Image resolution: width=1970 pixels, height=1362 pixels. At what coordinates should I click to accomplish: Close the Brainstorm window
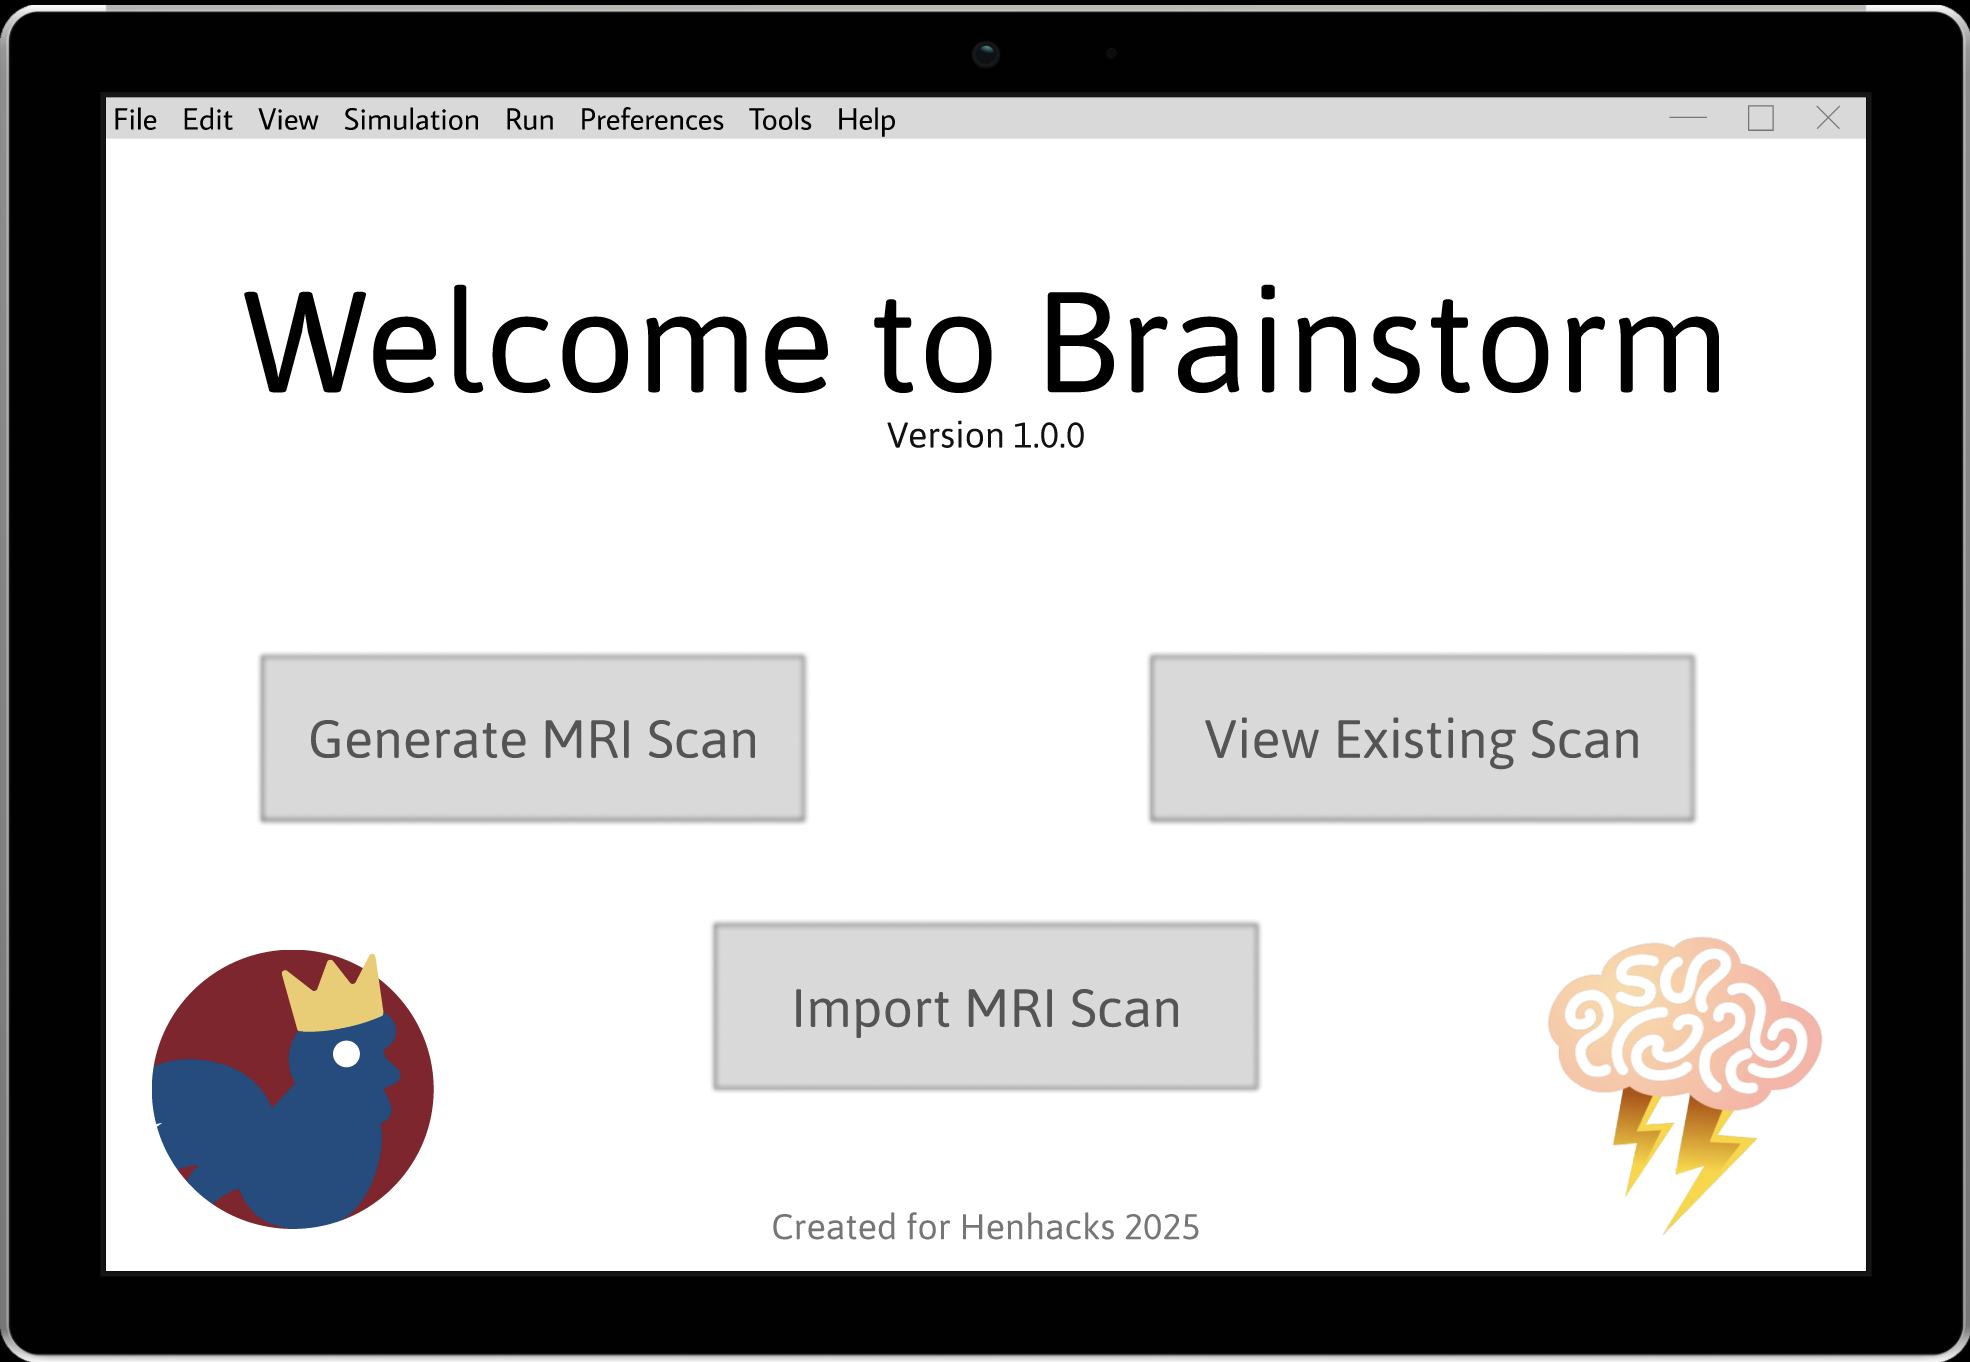[x=1828, y=118]
